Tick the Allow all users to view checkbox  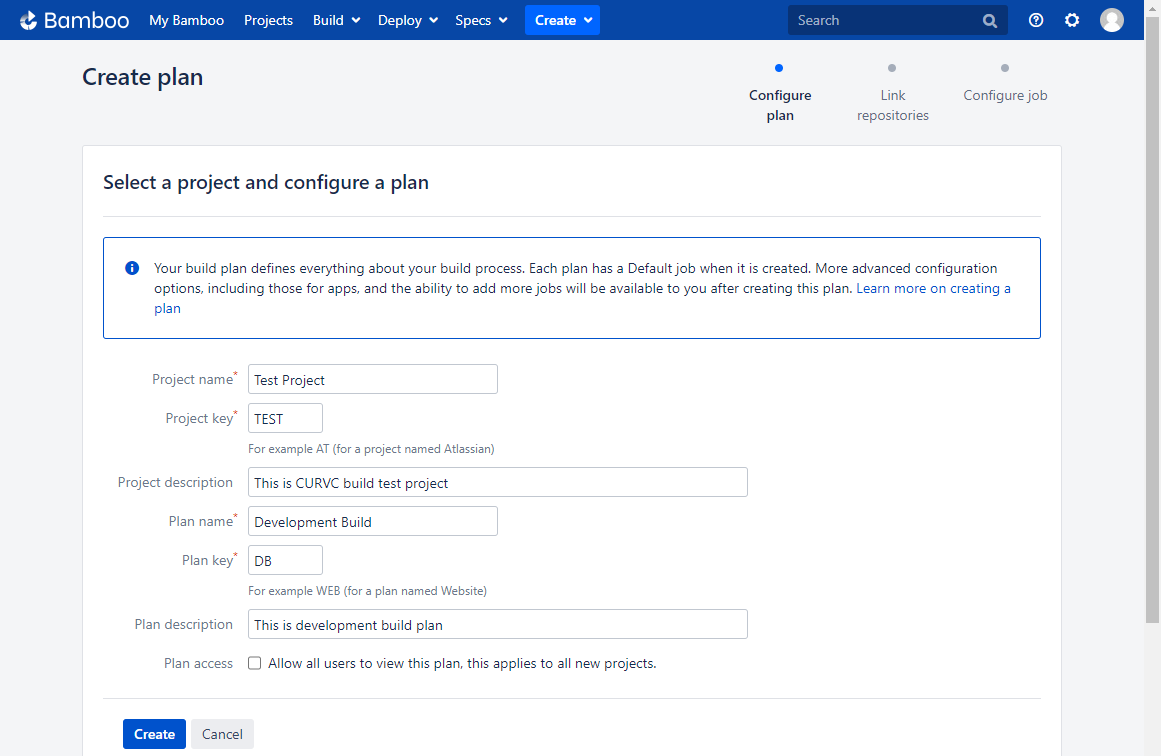pyautogui.click(x=255, y=663)
